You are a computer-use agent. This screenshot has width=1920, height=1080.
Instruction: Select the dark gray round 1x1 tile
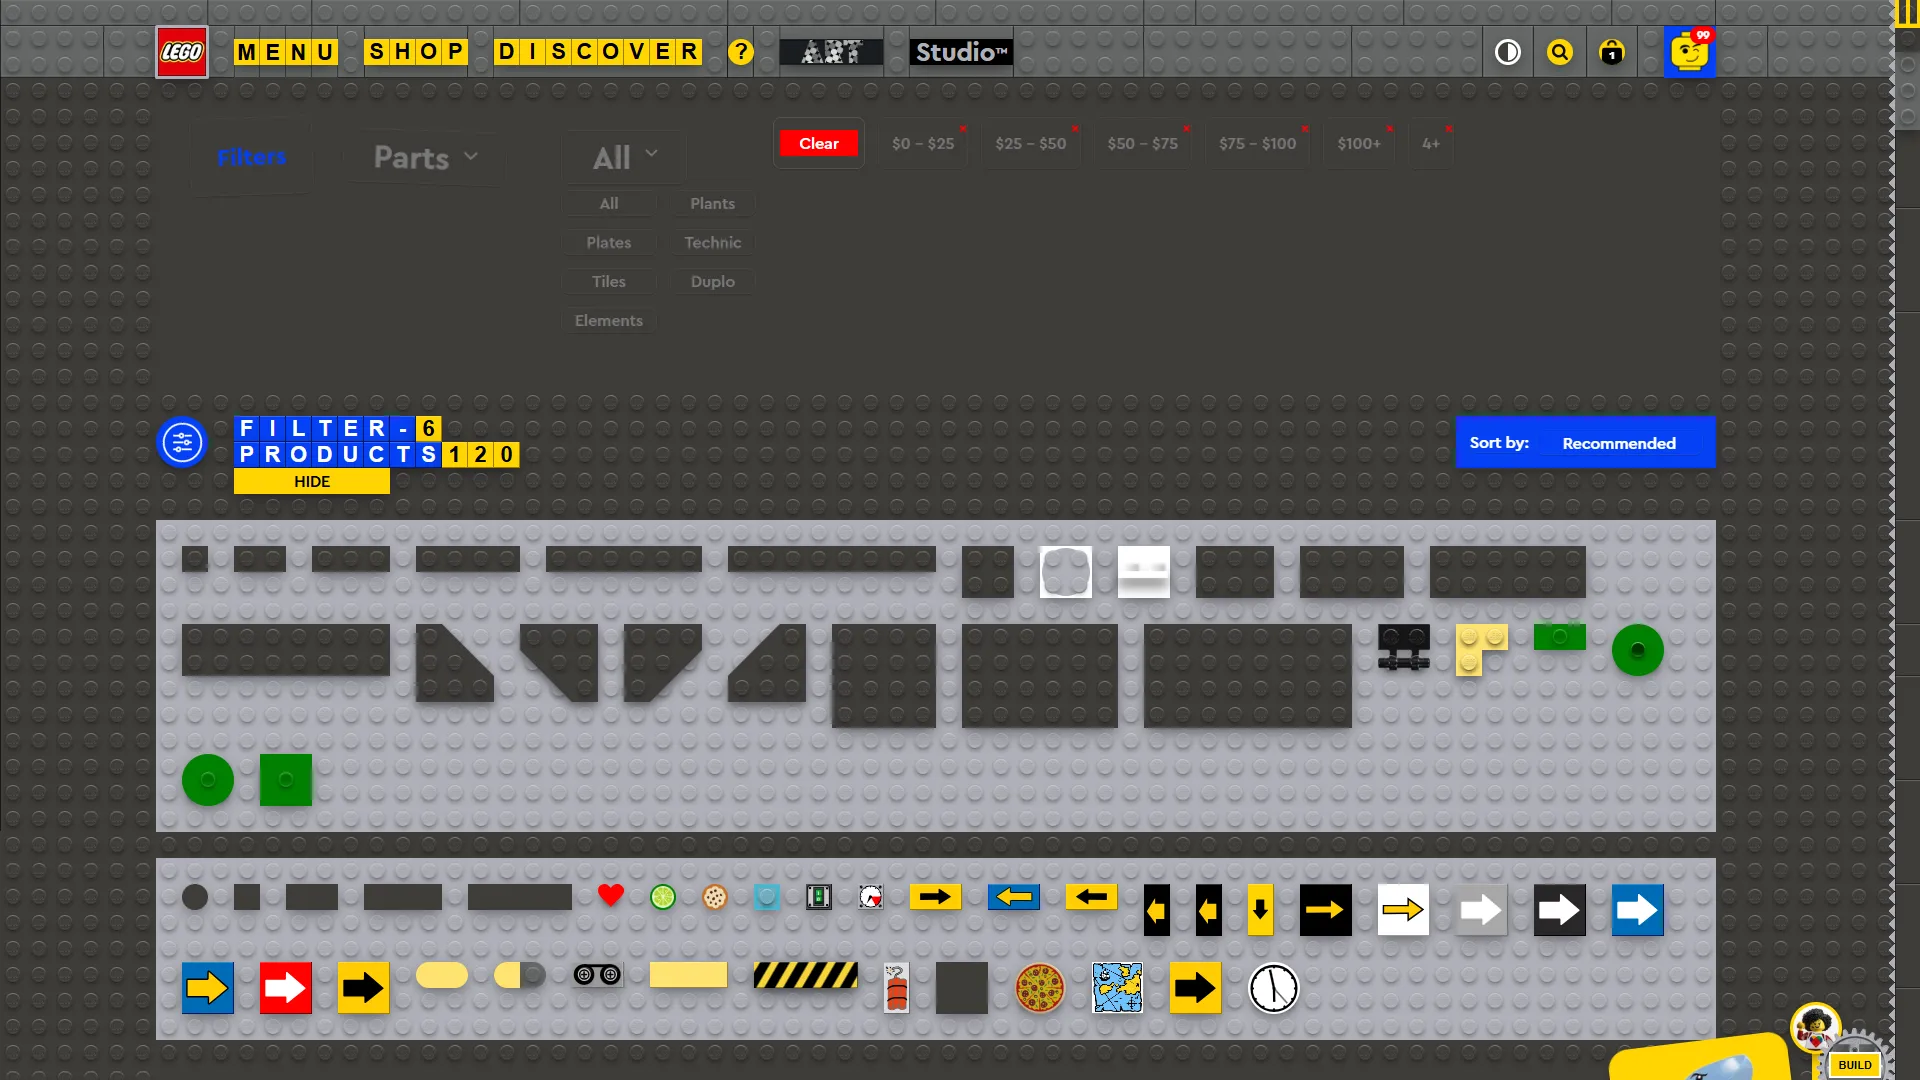[x=195, y=897]
